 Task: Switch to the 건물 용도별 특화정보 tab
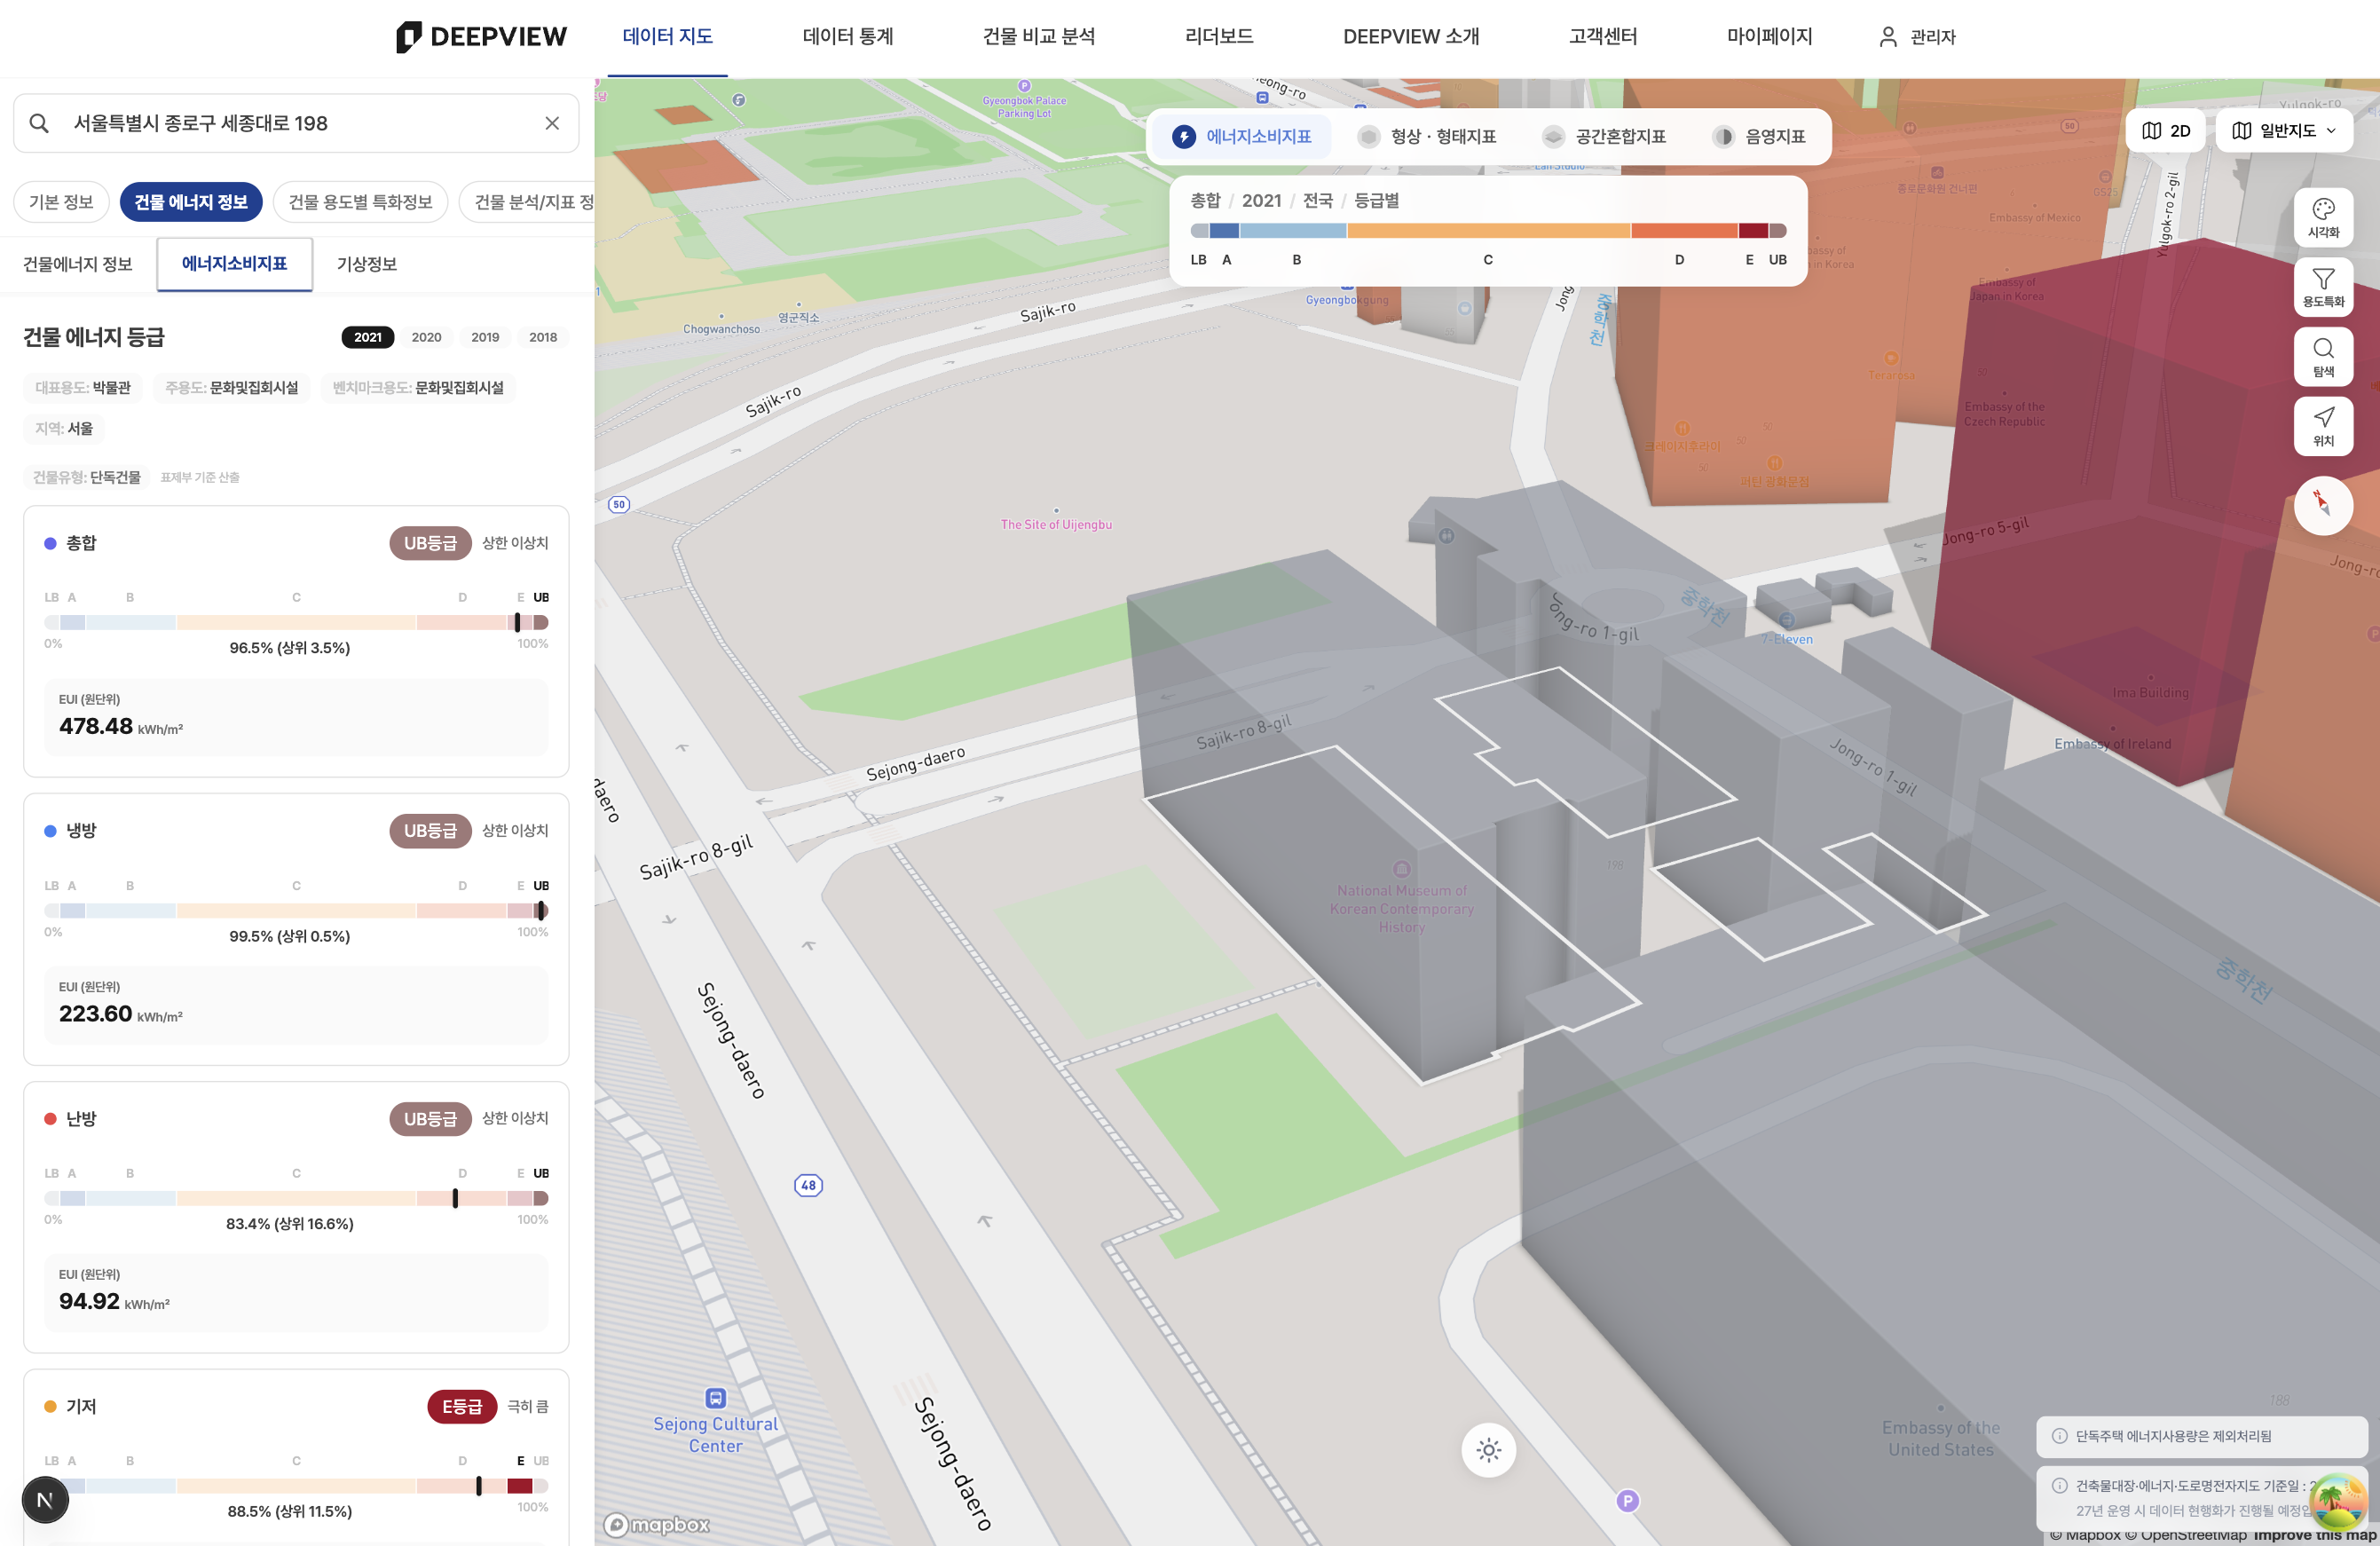(361, 202)
